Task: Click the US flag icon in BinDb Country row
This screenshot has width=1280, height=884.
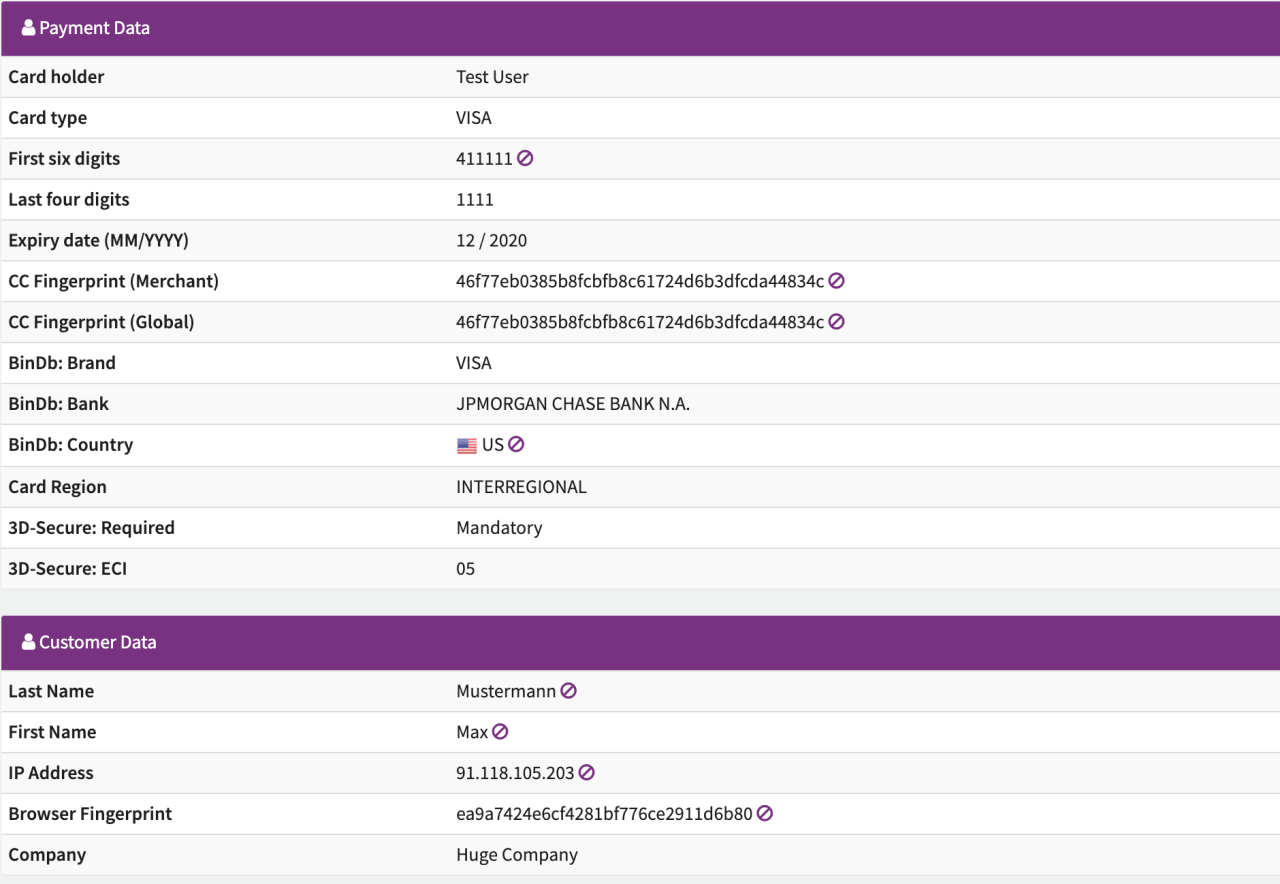Action: [467, 446]
